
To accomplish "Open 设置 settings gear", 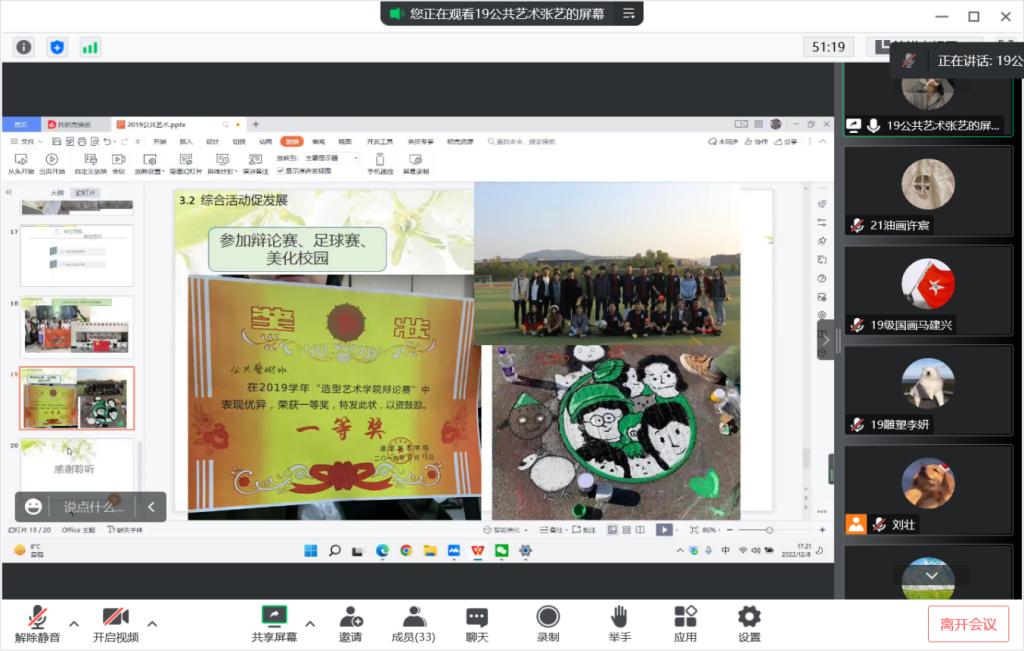I will pos(749,624).
